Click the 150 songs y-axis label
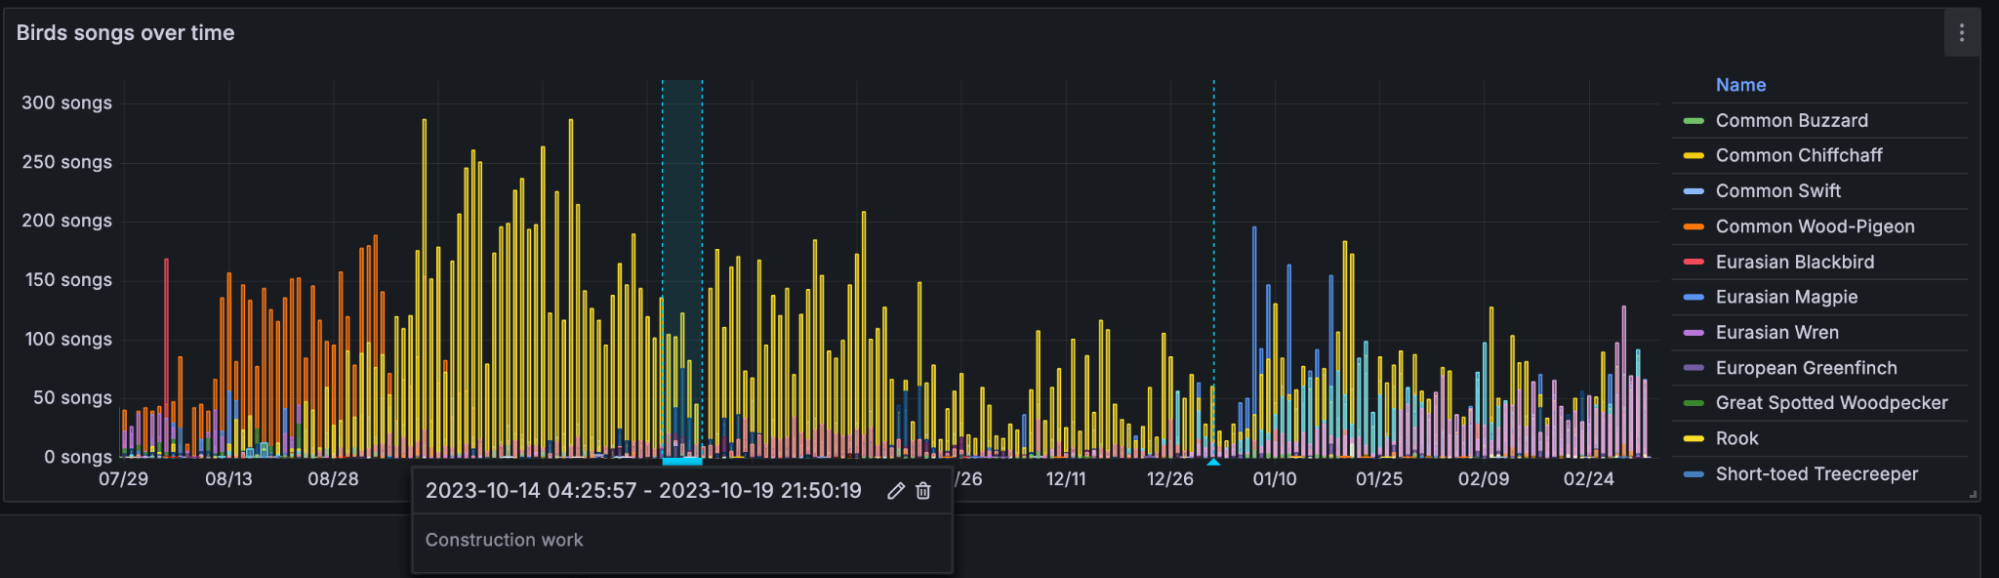The image size is (1999, 578). [x=68, y=280]
